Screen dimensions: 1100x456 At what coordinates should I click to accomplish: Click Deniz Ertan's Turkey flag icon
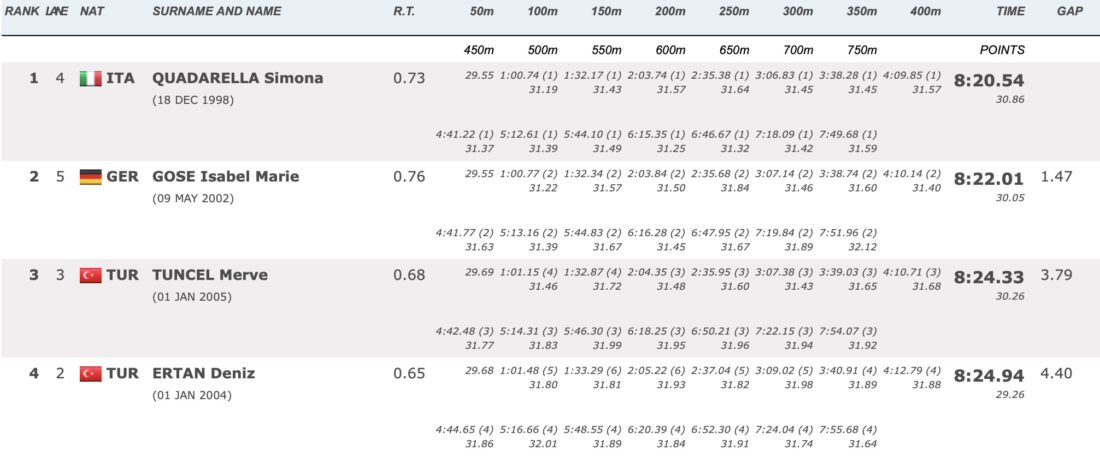tap(90, 374)
